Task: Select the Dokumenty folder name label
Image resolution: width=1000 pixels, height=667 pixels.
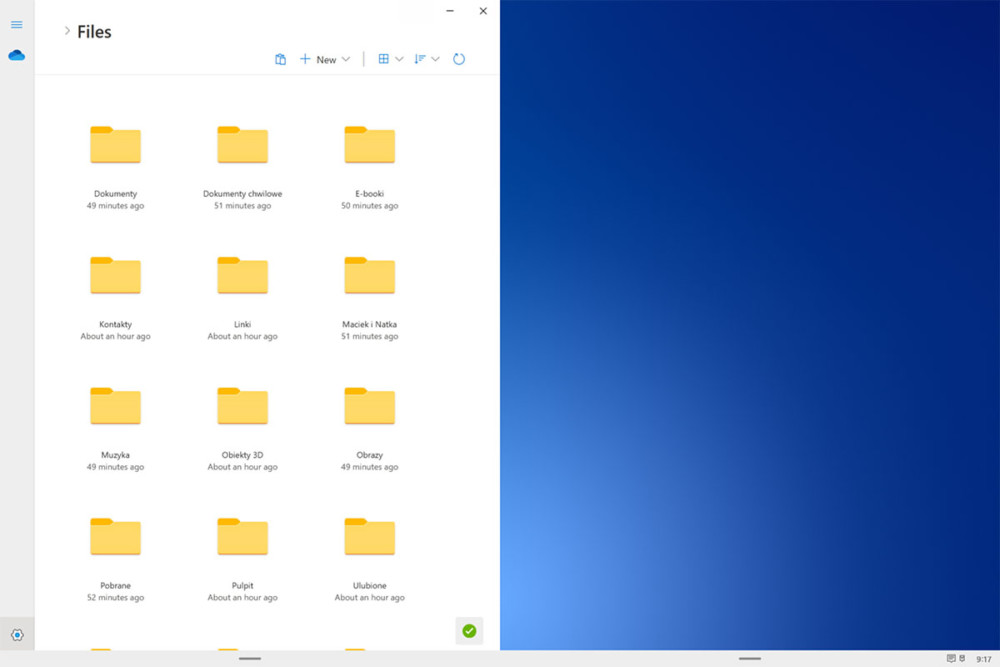Action: tap(115, 194)
